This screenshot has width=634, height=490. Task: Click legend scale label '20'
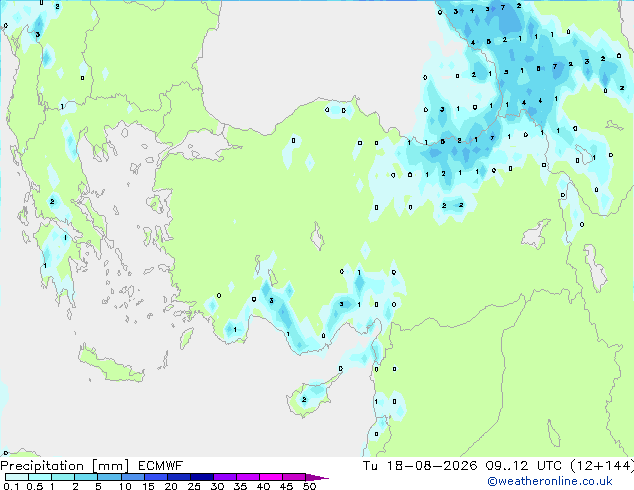coord(171,486)
